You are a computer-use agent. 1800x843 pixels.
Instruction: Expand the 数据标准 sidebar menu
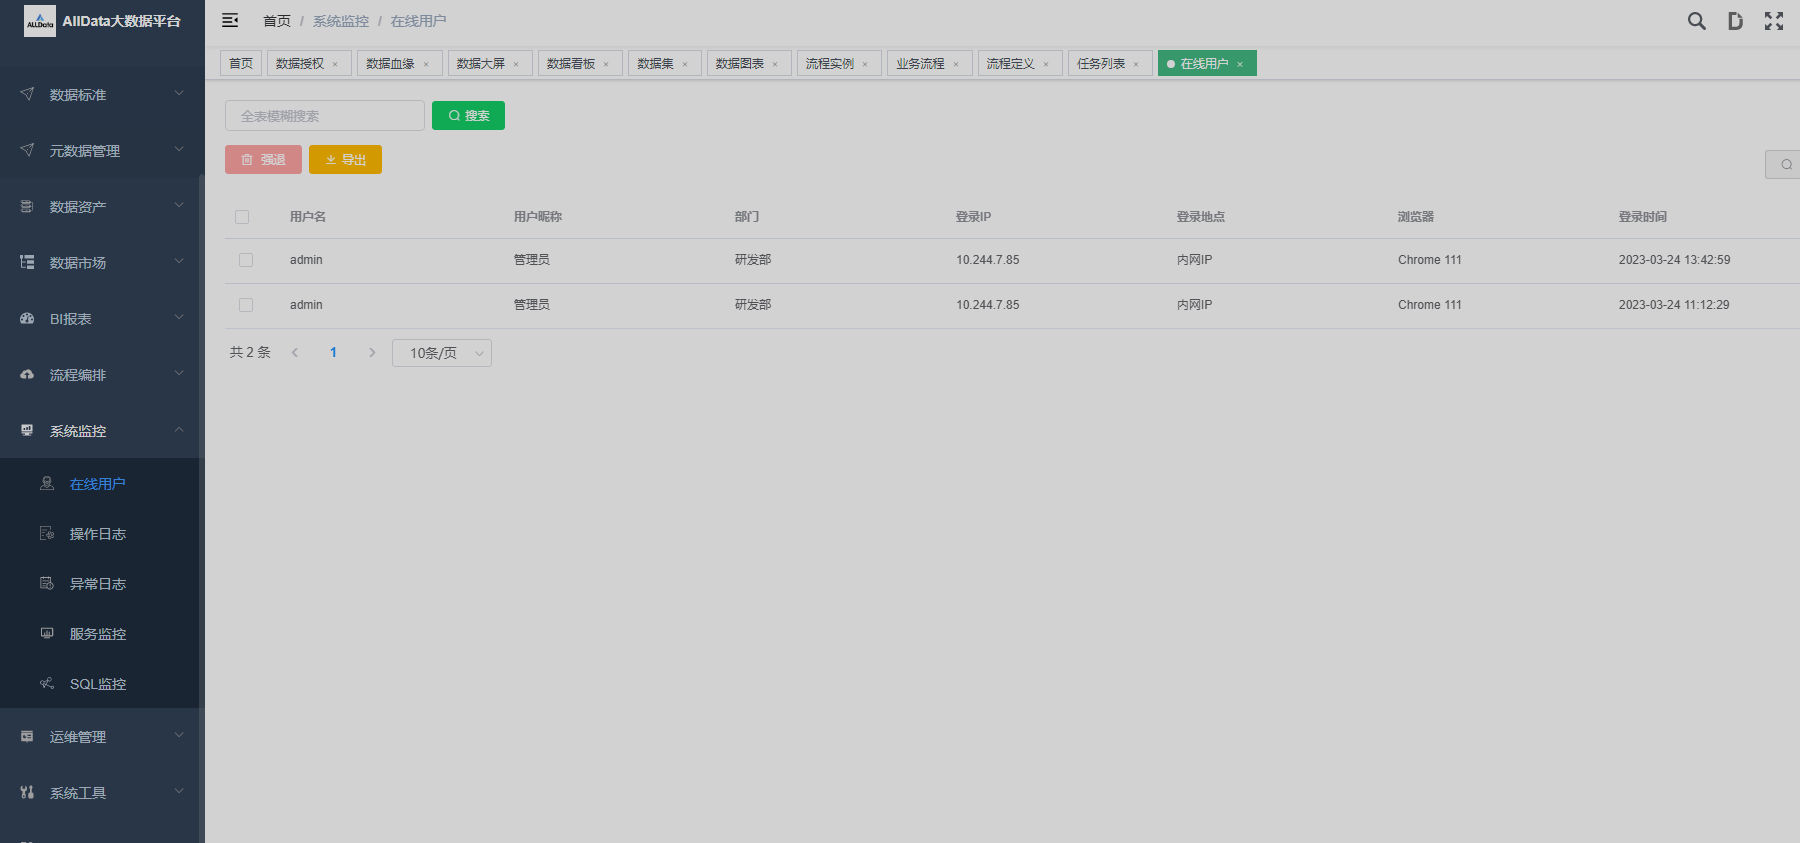100,95
